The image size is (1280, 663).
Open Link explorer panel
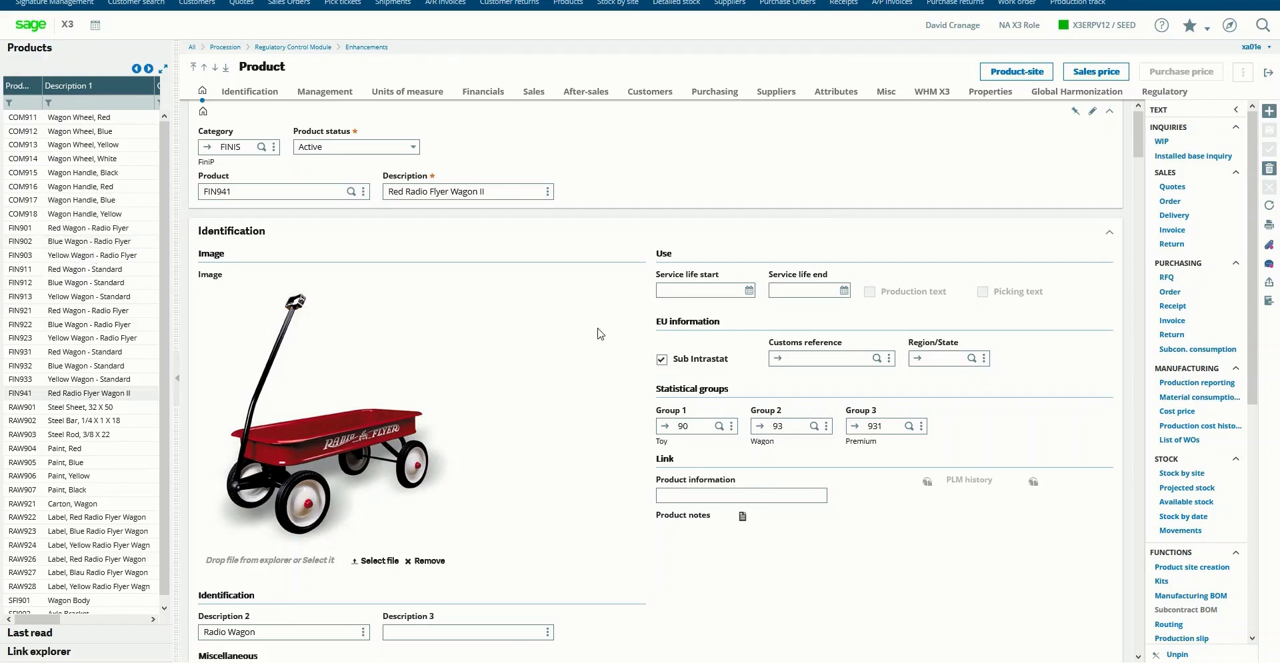pyautogui.click(x=39, y=652)
